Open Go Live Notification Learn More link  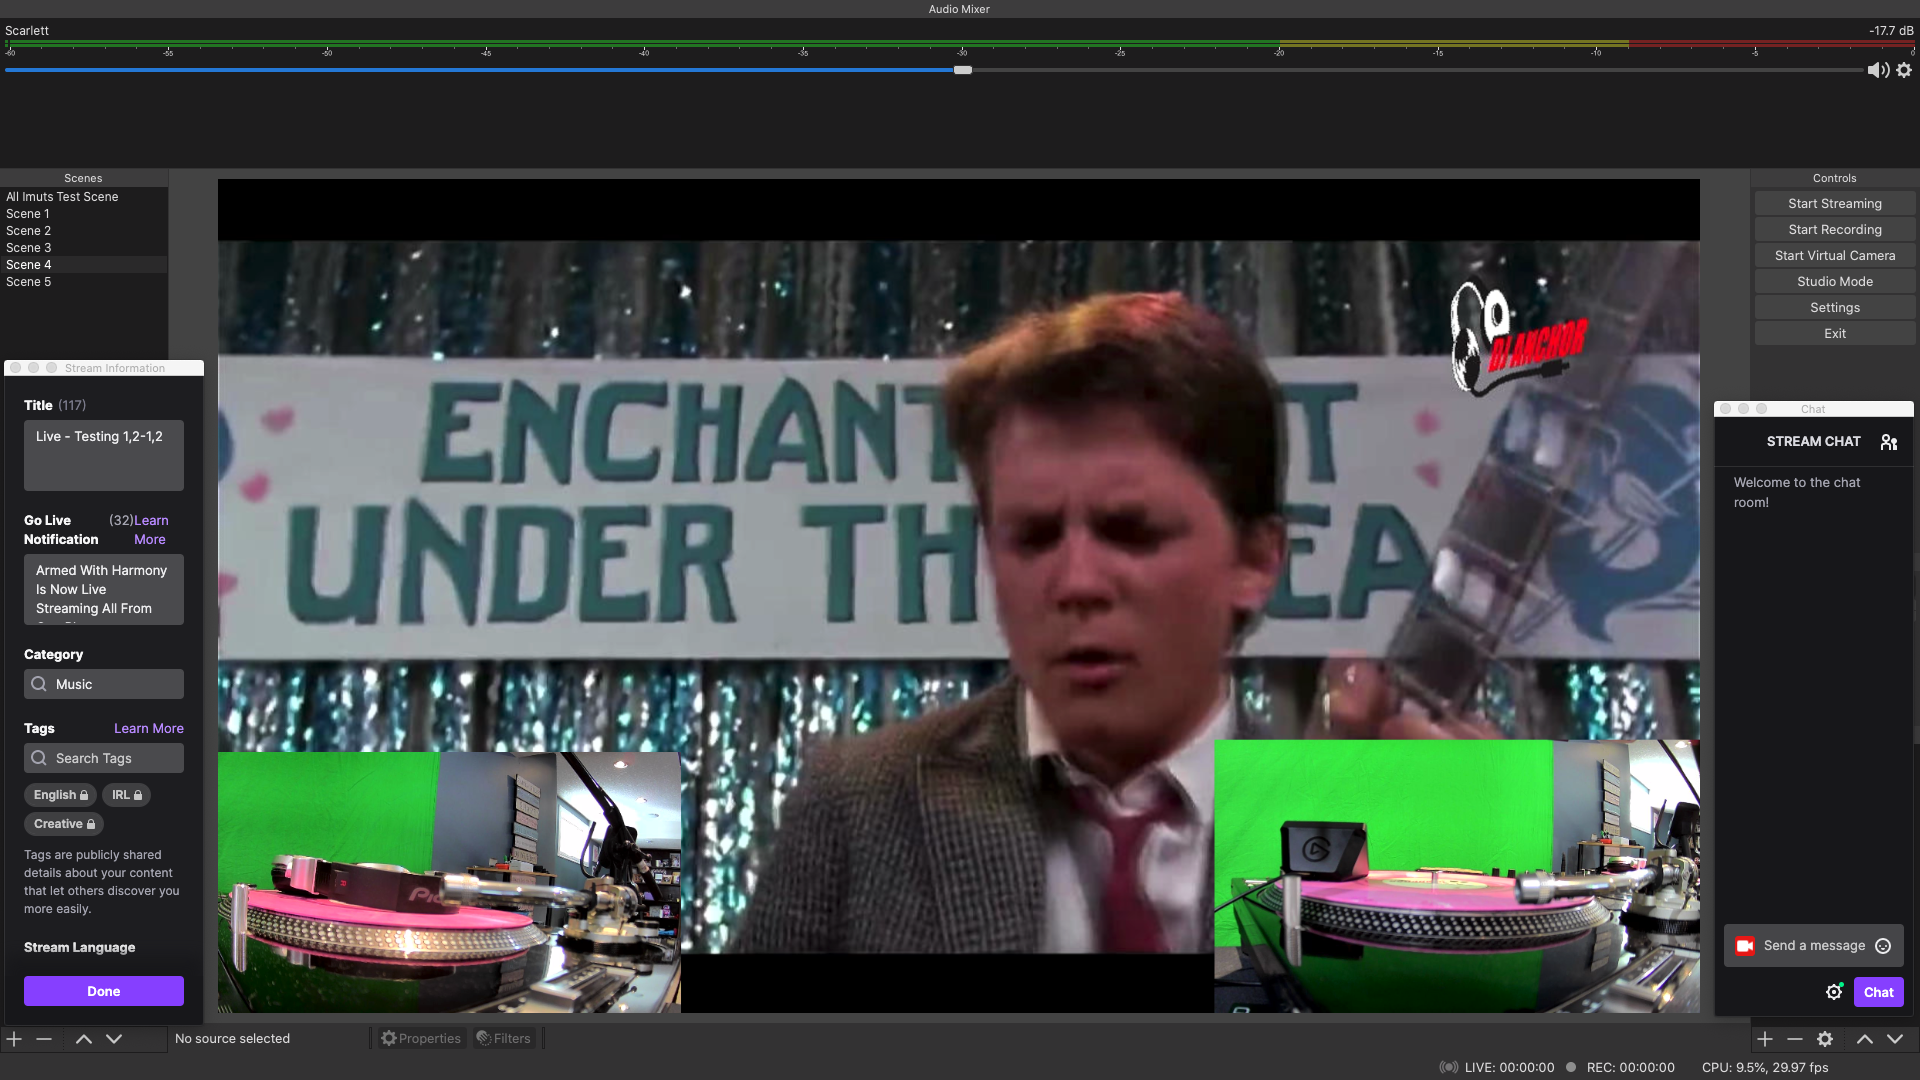151,530
